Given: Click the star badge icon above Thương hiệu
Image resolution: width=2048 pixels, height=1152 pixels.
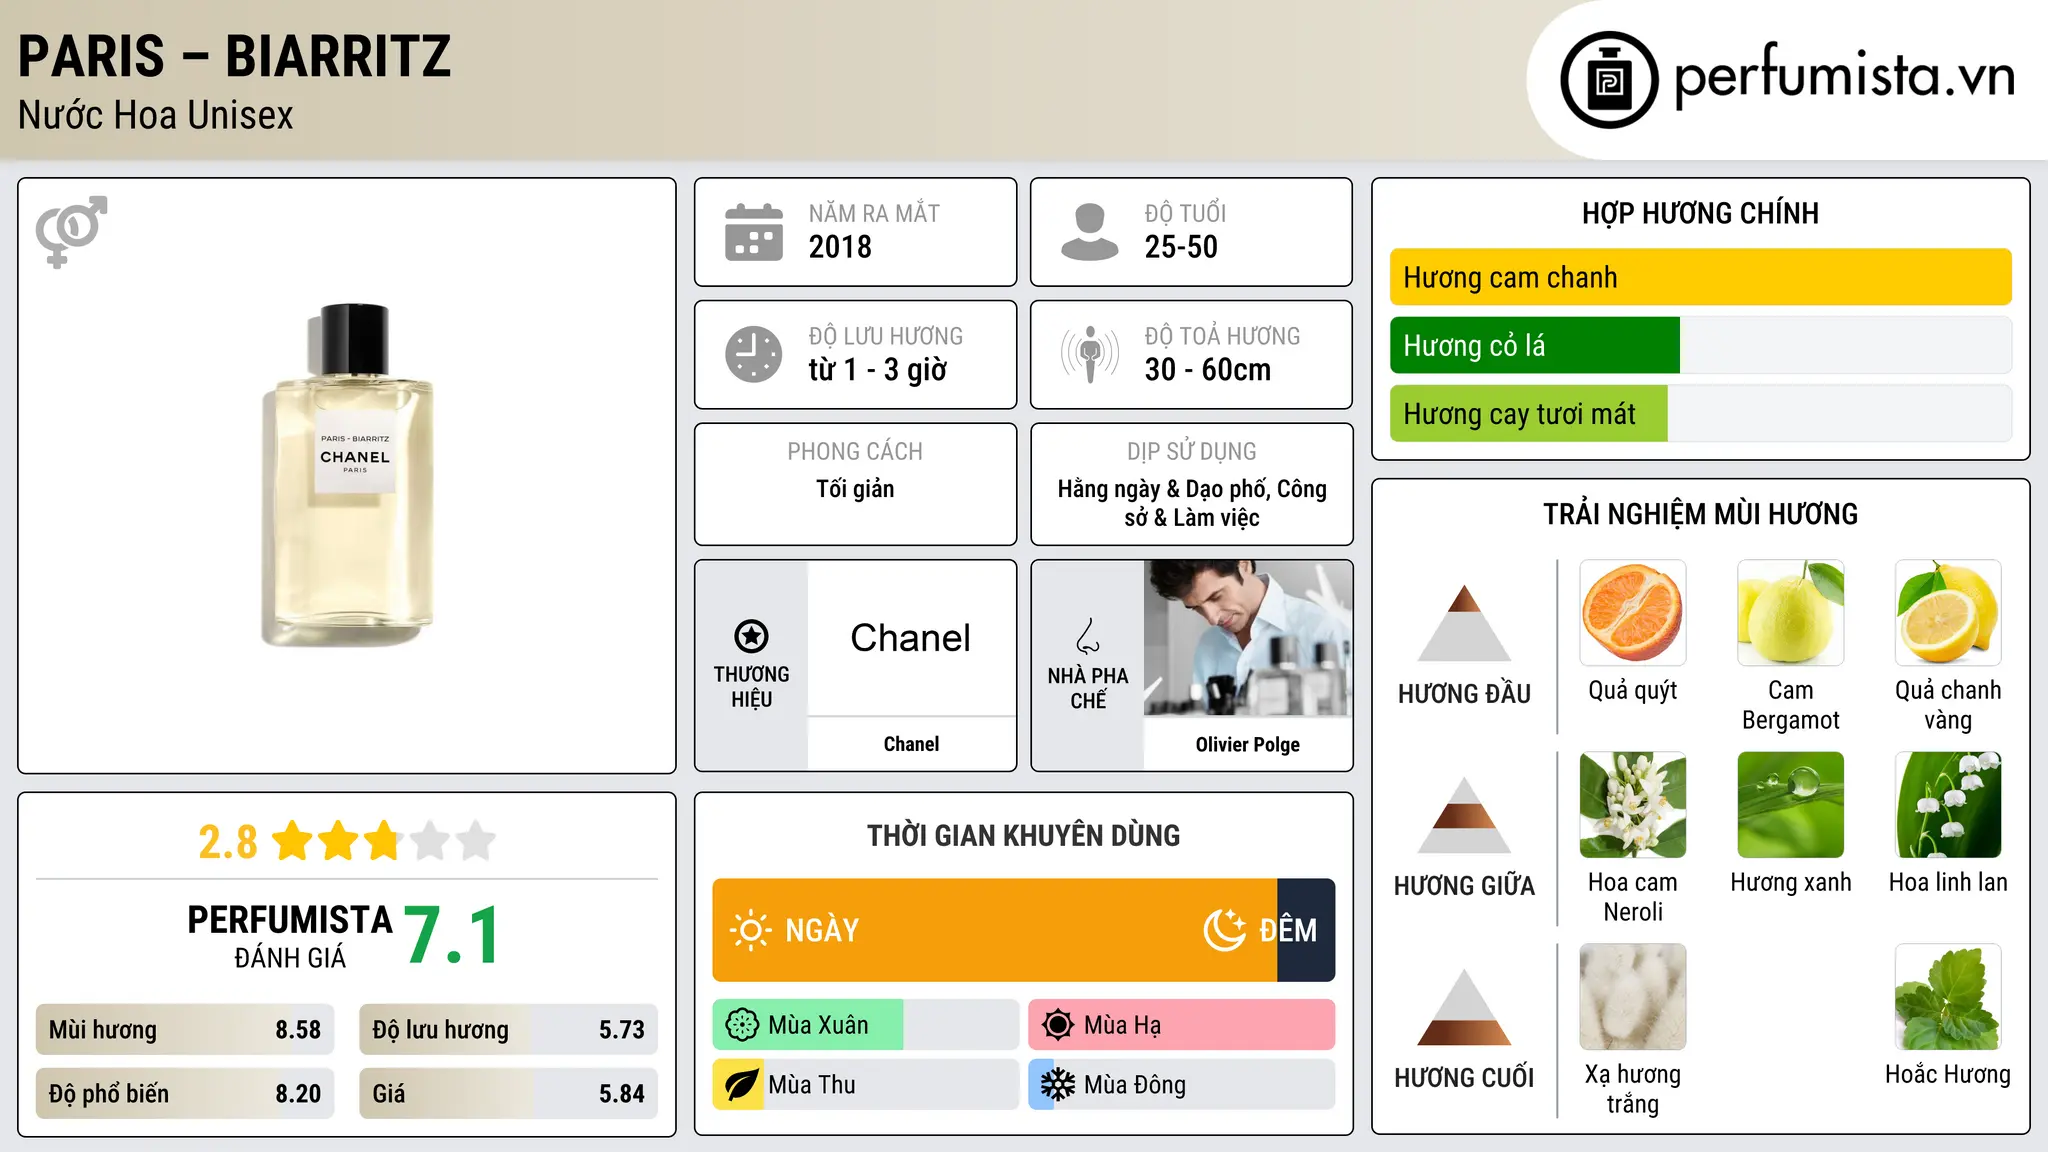Looking at the screenshot, I should [x=751, y=636].
